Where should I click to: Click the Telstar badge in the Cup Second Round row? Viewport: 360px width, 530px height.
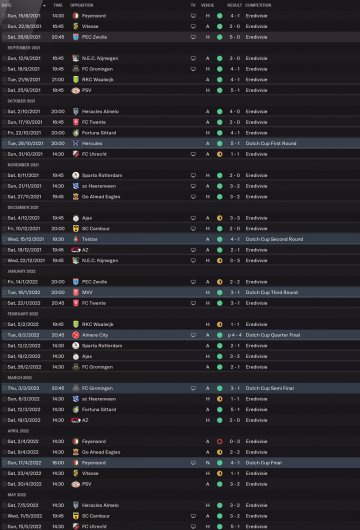(76, 239)
